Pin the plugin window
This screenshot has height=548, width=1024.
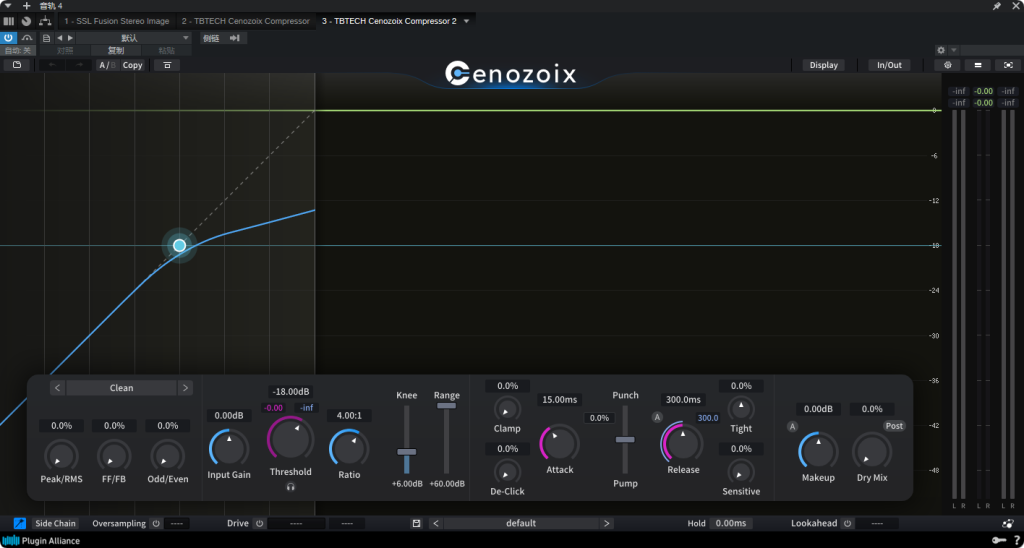pyautogui.click(x=997, y=6)
